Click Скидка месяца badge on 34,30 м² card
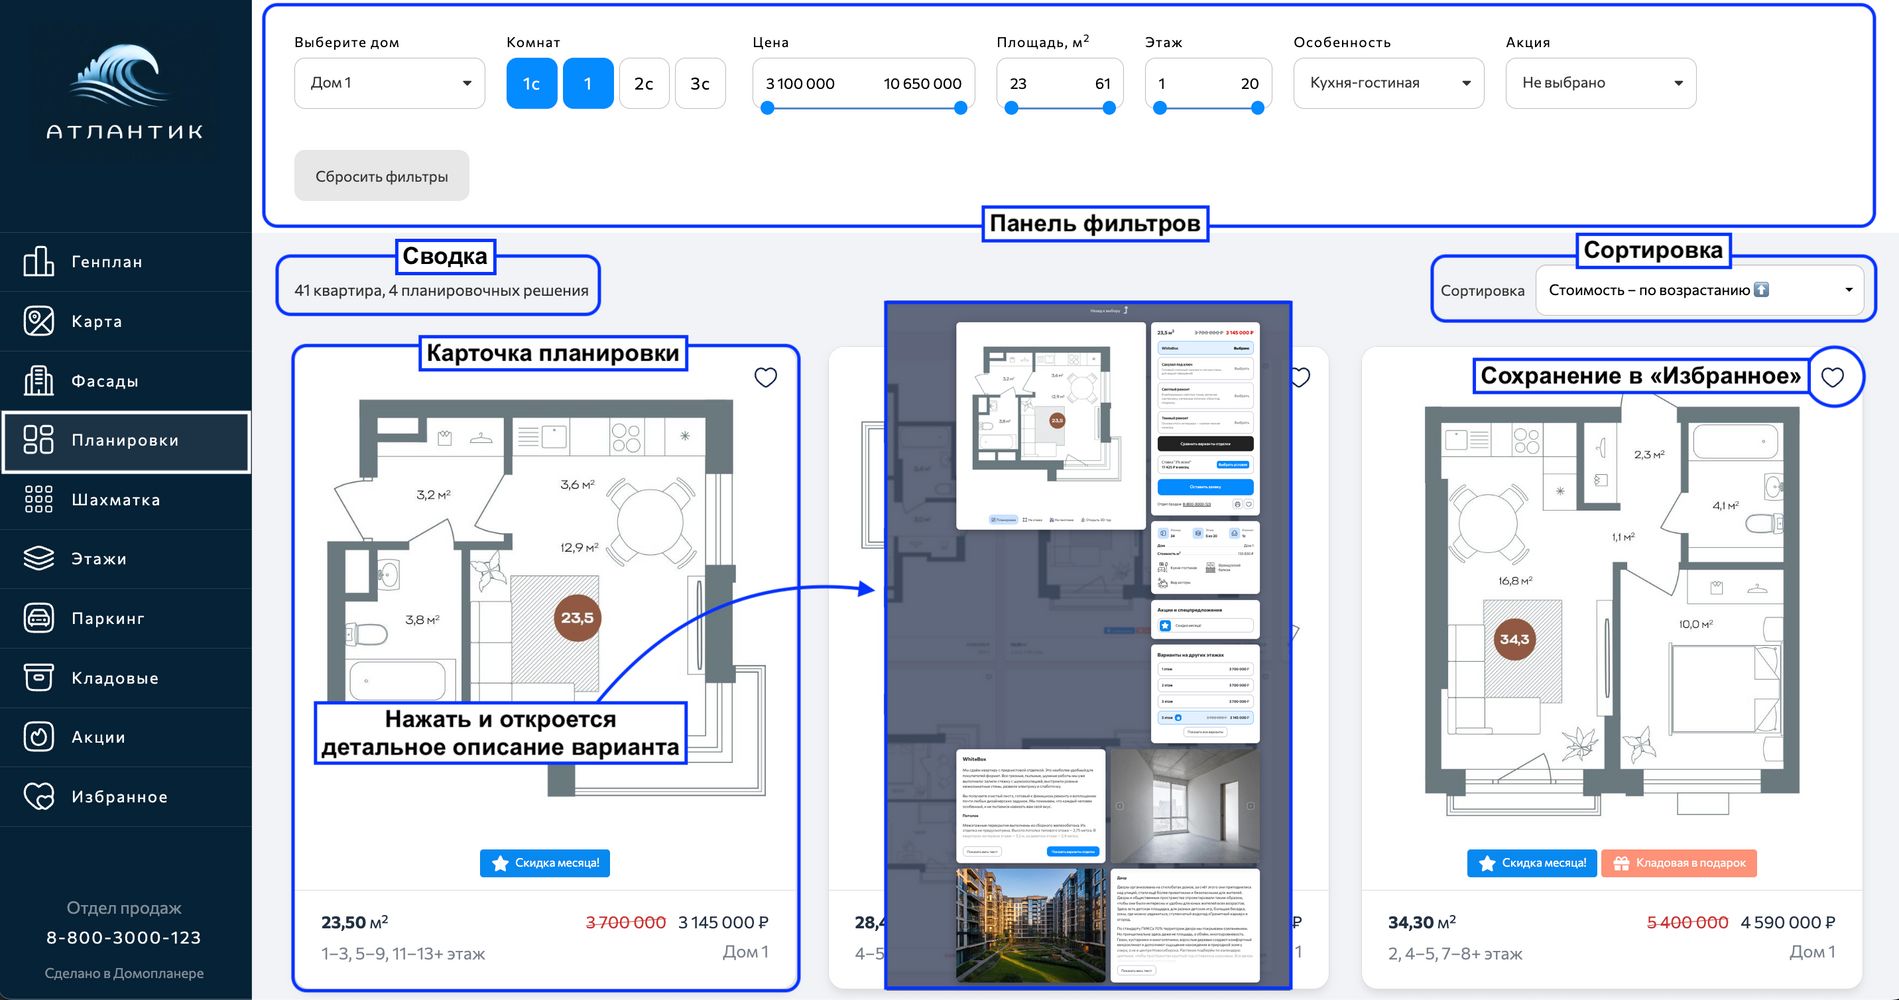Image resolution: width=1899 pixels, height=1000 pixels. pos(1532,863)
